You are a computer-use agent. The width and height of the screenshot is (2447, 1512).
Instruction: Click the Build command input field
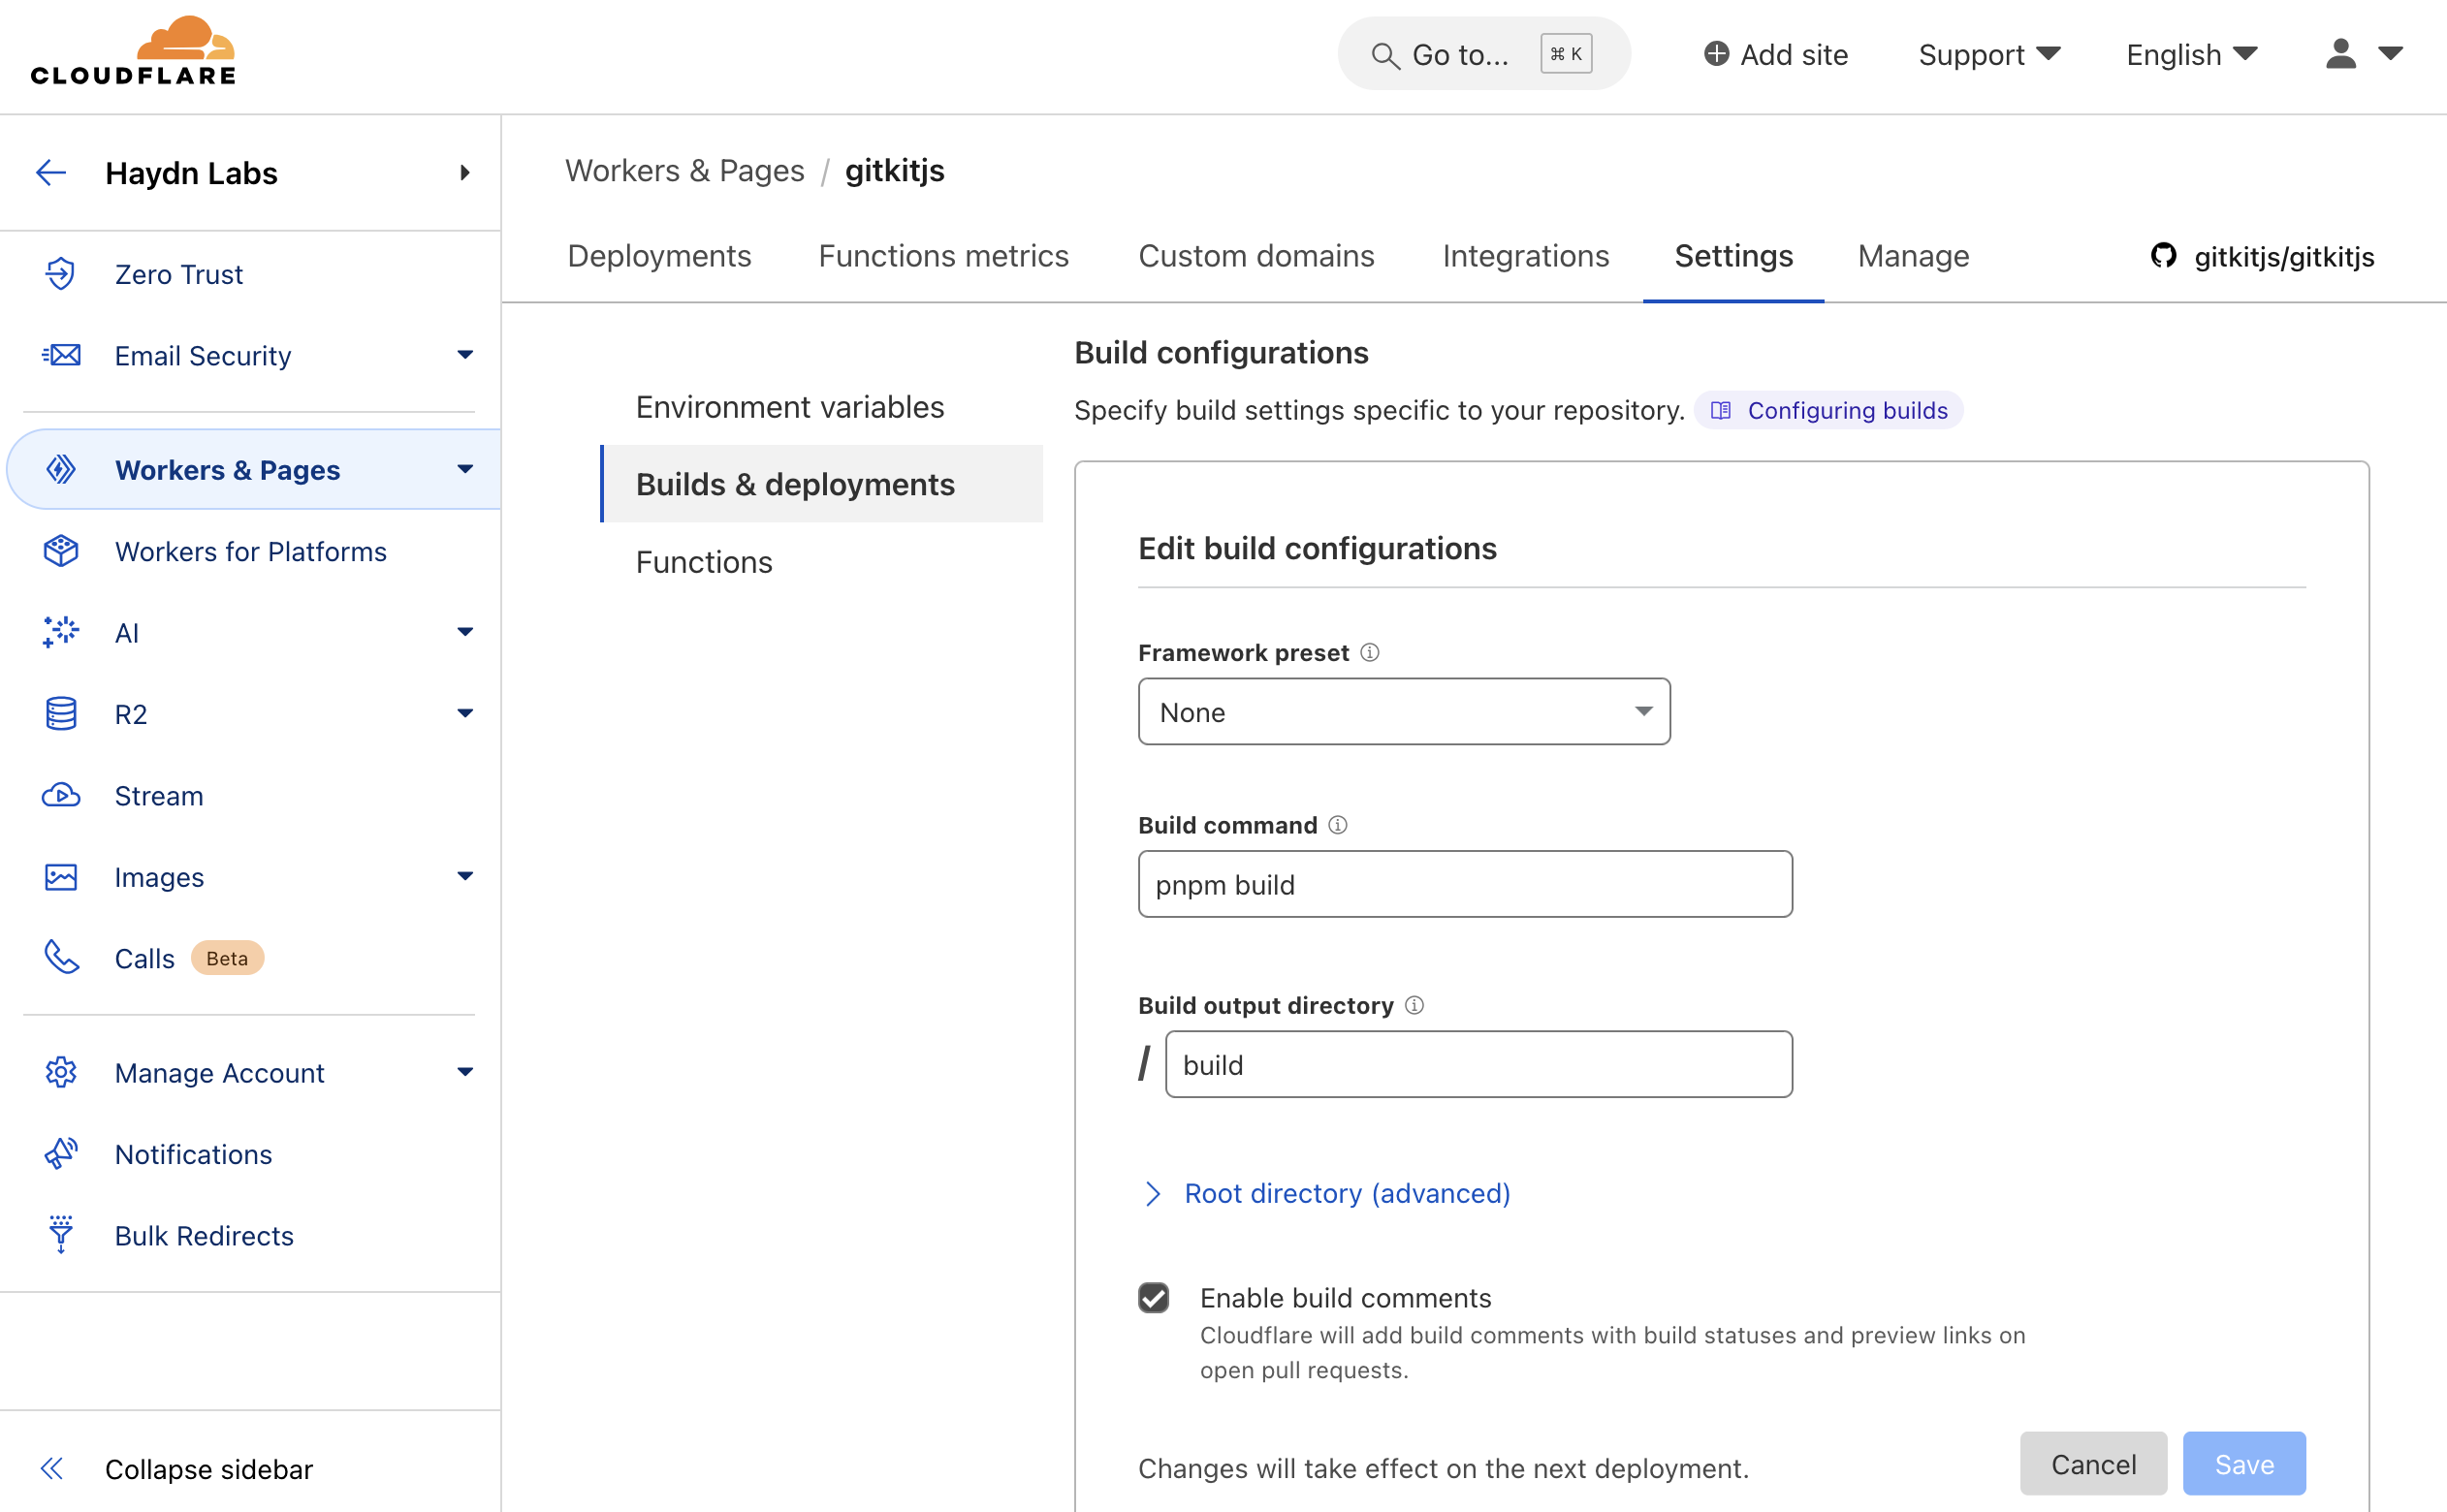1465,884
